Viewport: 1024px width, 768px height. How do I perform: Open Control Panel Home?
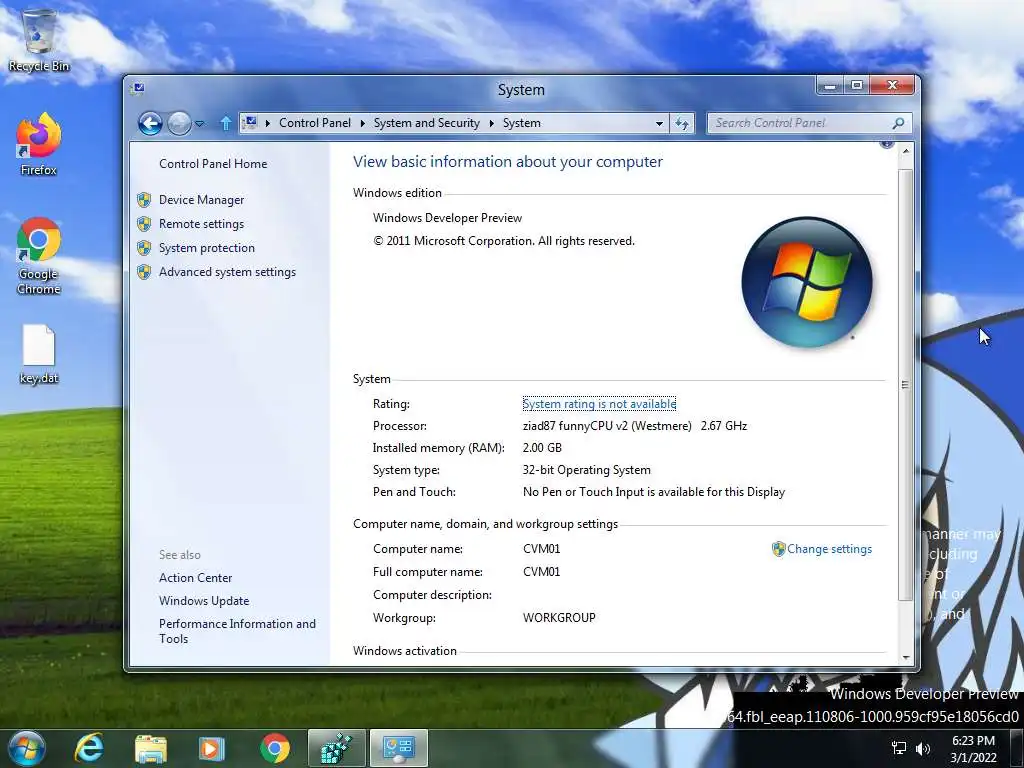pos(213,164)
